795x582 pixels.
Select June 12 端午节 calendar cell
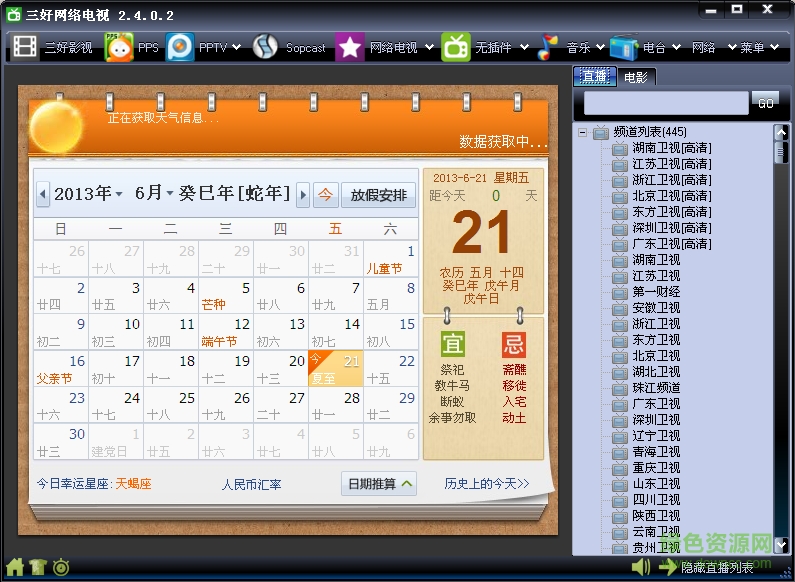click(x=226, y=332)
